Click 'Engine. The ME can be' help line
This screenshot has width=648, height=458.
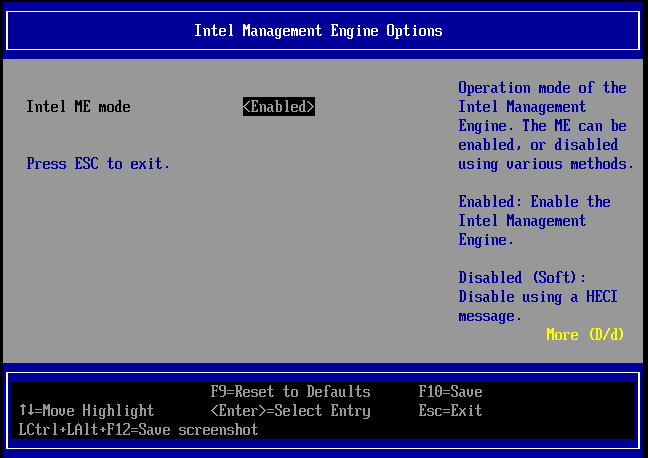542,126
